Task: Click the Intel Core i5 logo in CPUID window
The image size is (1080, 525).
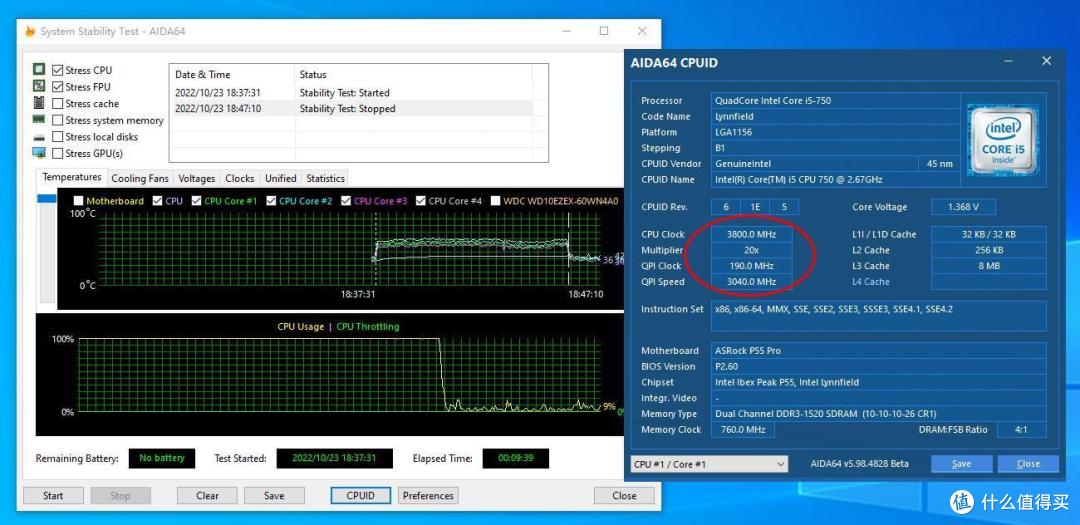Action: [1002, 138]
